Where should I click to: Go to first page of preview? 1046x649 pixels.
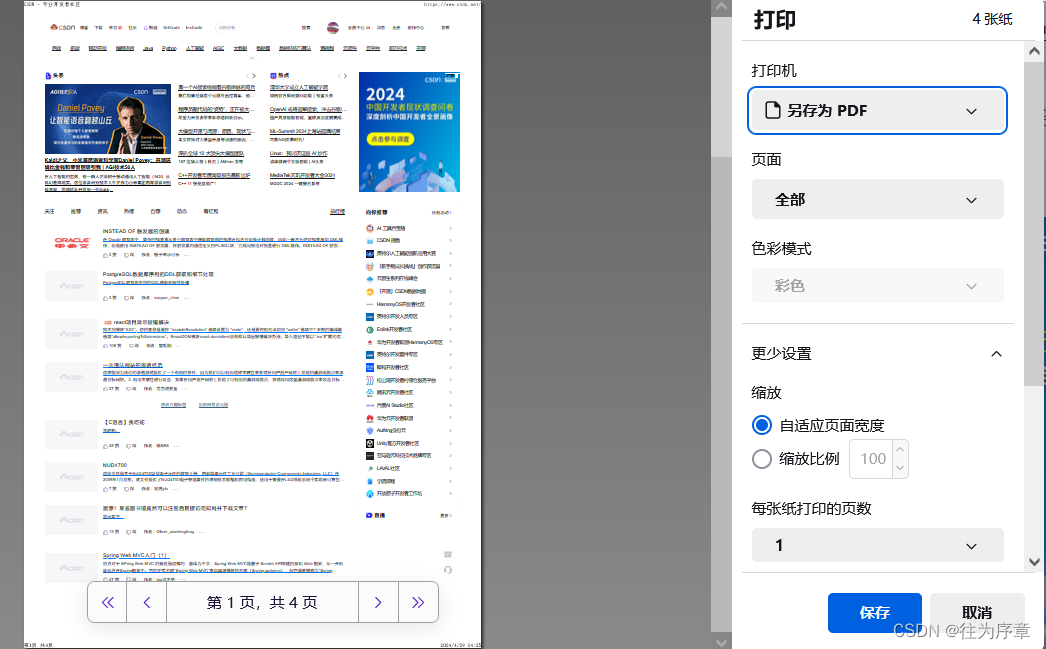pos(107,602)
